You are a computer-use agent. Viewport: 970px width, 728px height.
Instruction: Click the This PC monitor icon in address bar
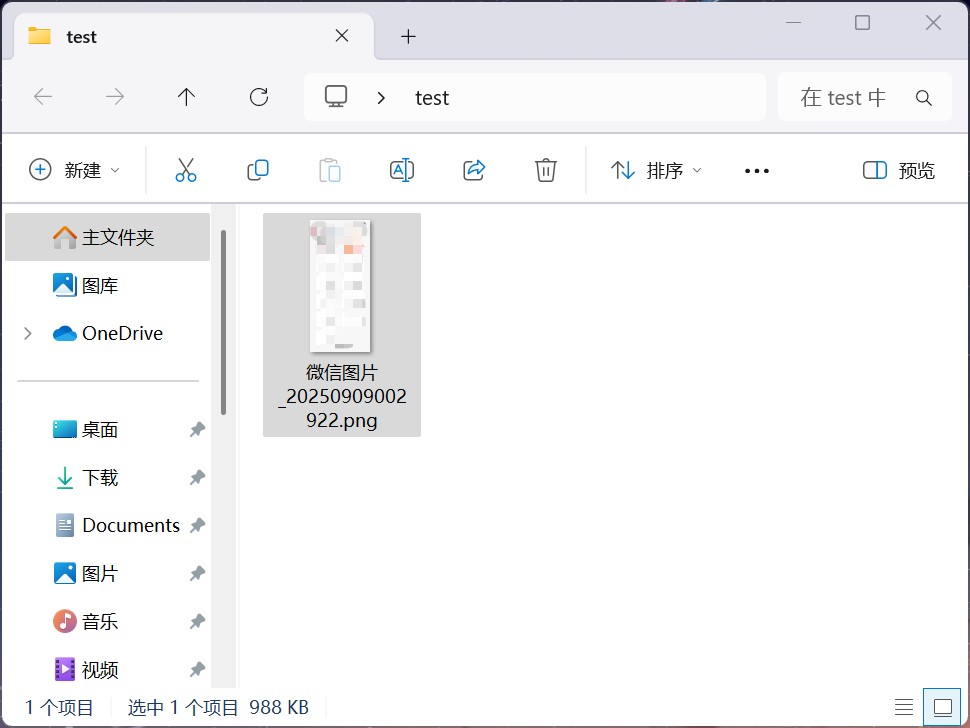336,96
